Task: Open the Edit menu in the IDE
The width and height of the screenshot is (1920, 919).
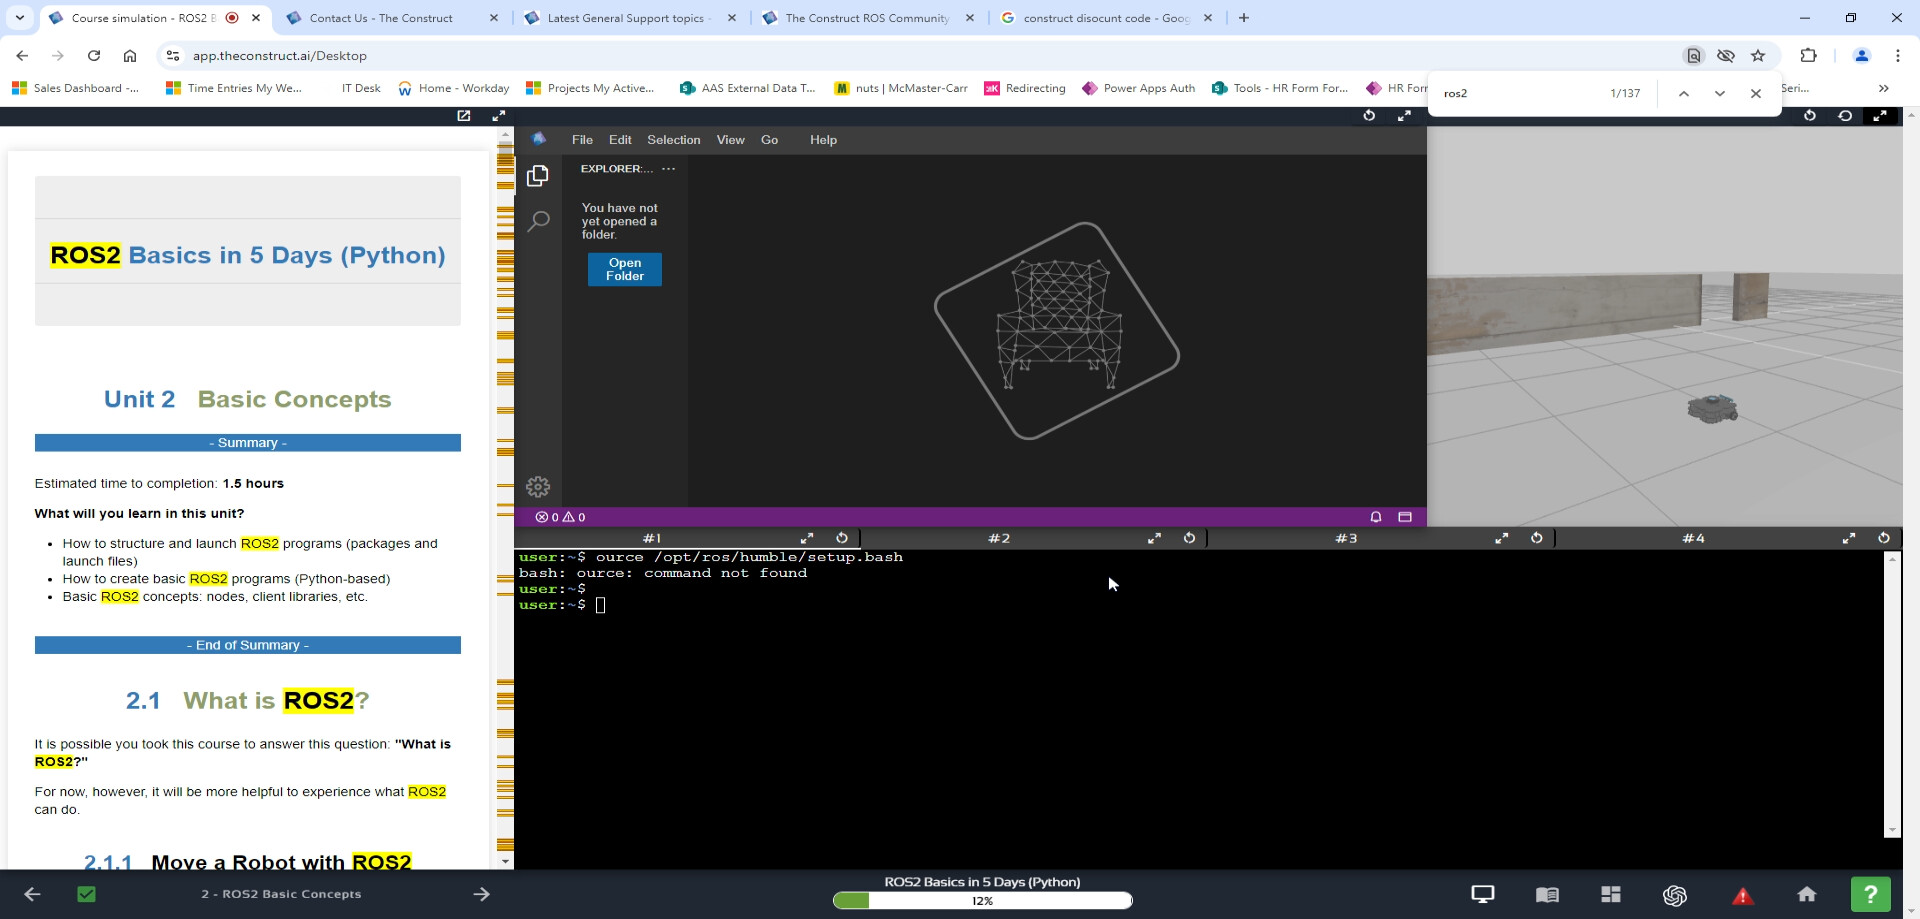Action: coord(620,140)
